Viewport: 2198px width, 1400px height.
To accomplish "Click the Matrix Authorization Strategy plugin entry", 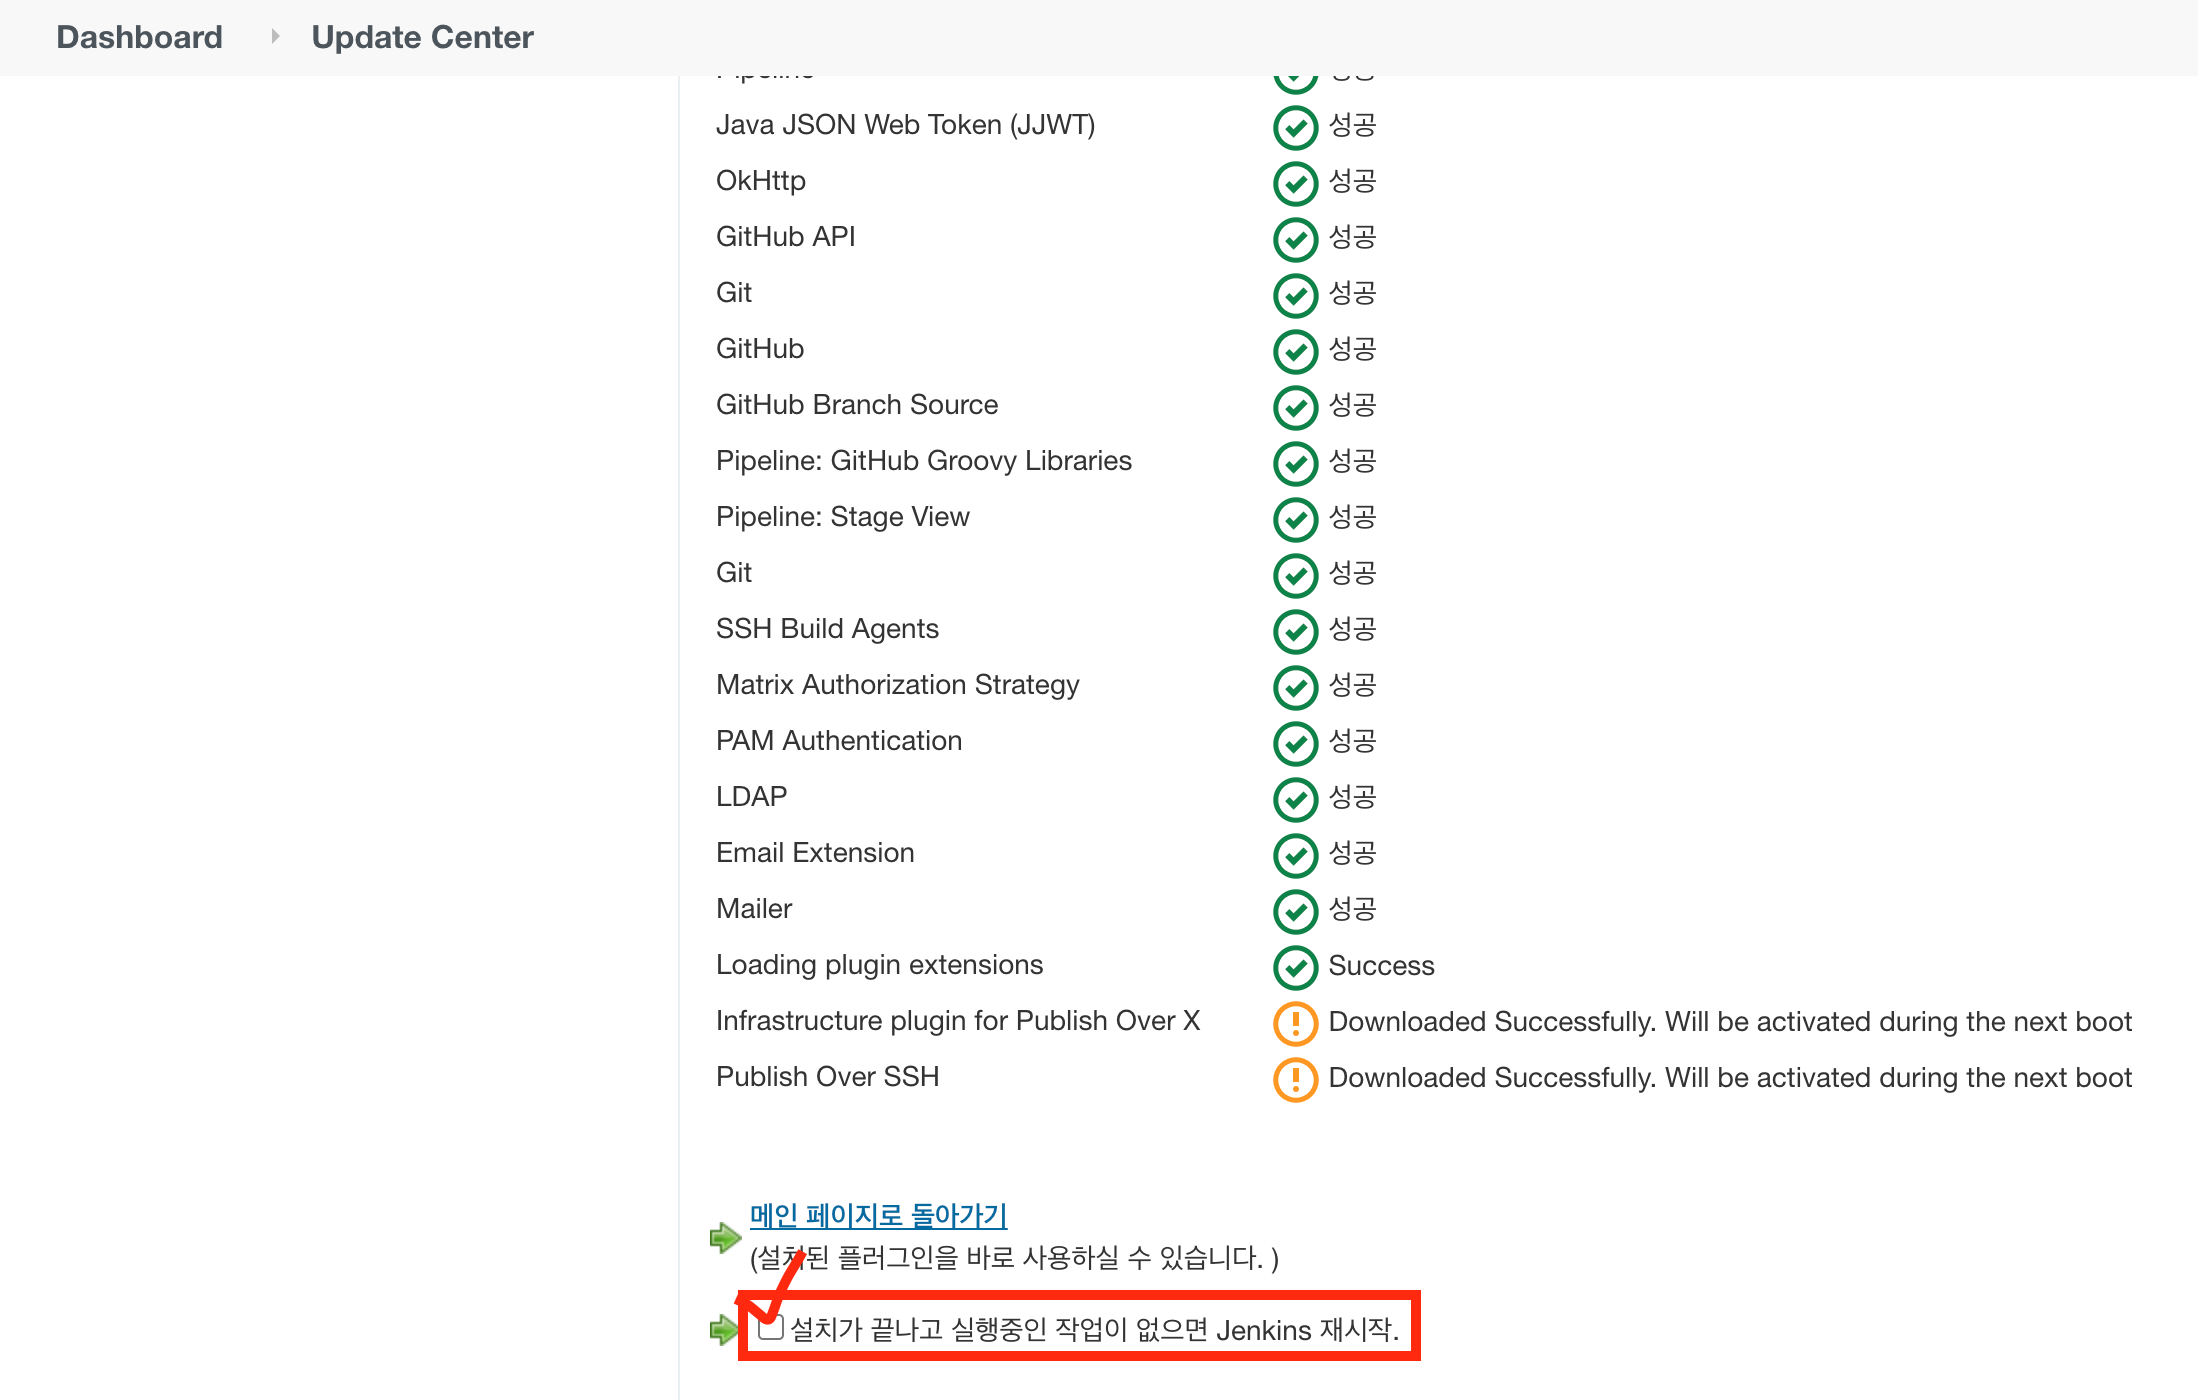I will pos(897,685).
